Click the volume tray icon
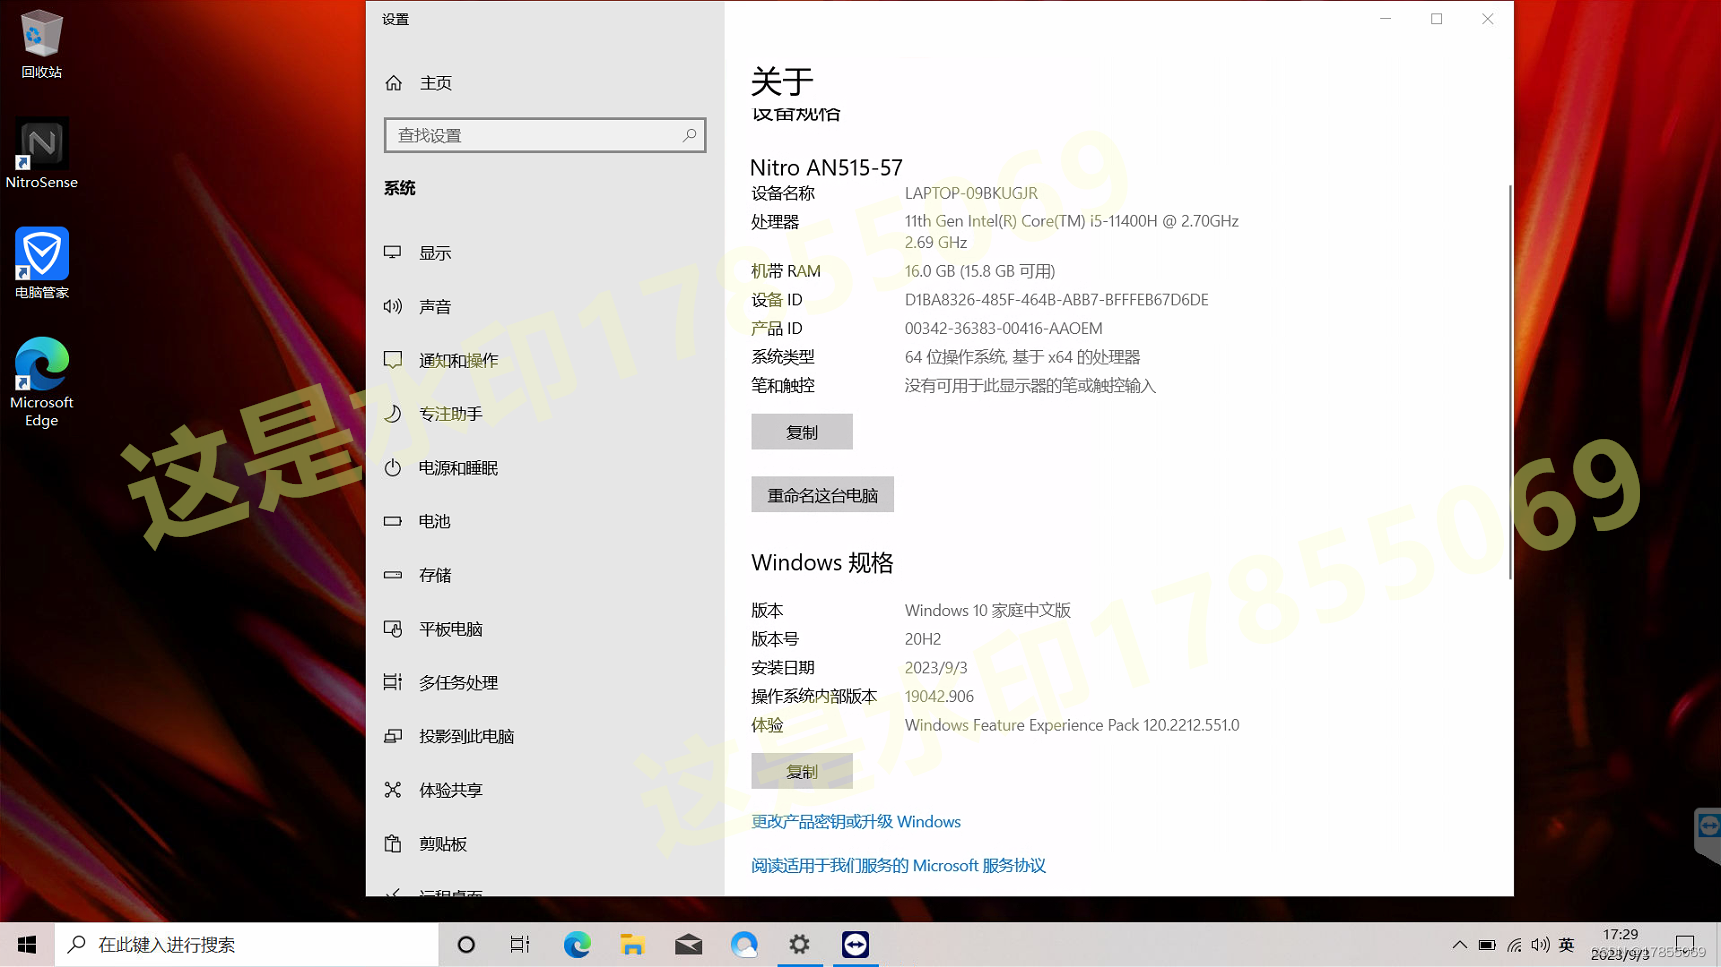The height and width of the screenshot is (967, 1721). (1540, 945)
